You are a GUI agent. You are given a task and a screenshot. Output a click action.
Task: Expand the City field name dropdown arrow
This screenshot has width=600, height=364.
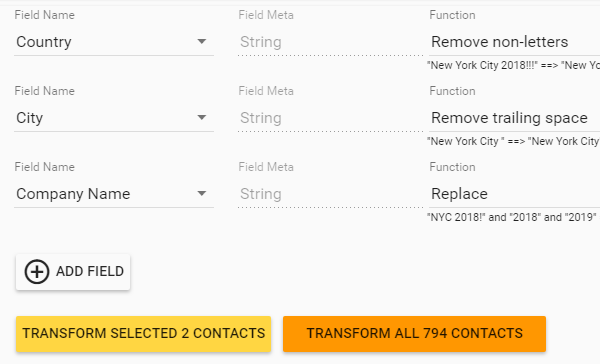coord(202,117)
